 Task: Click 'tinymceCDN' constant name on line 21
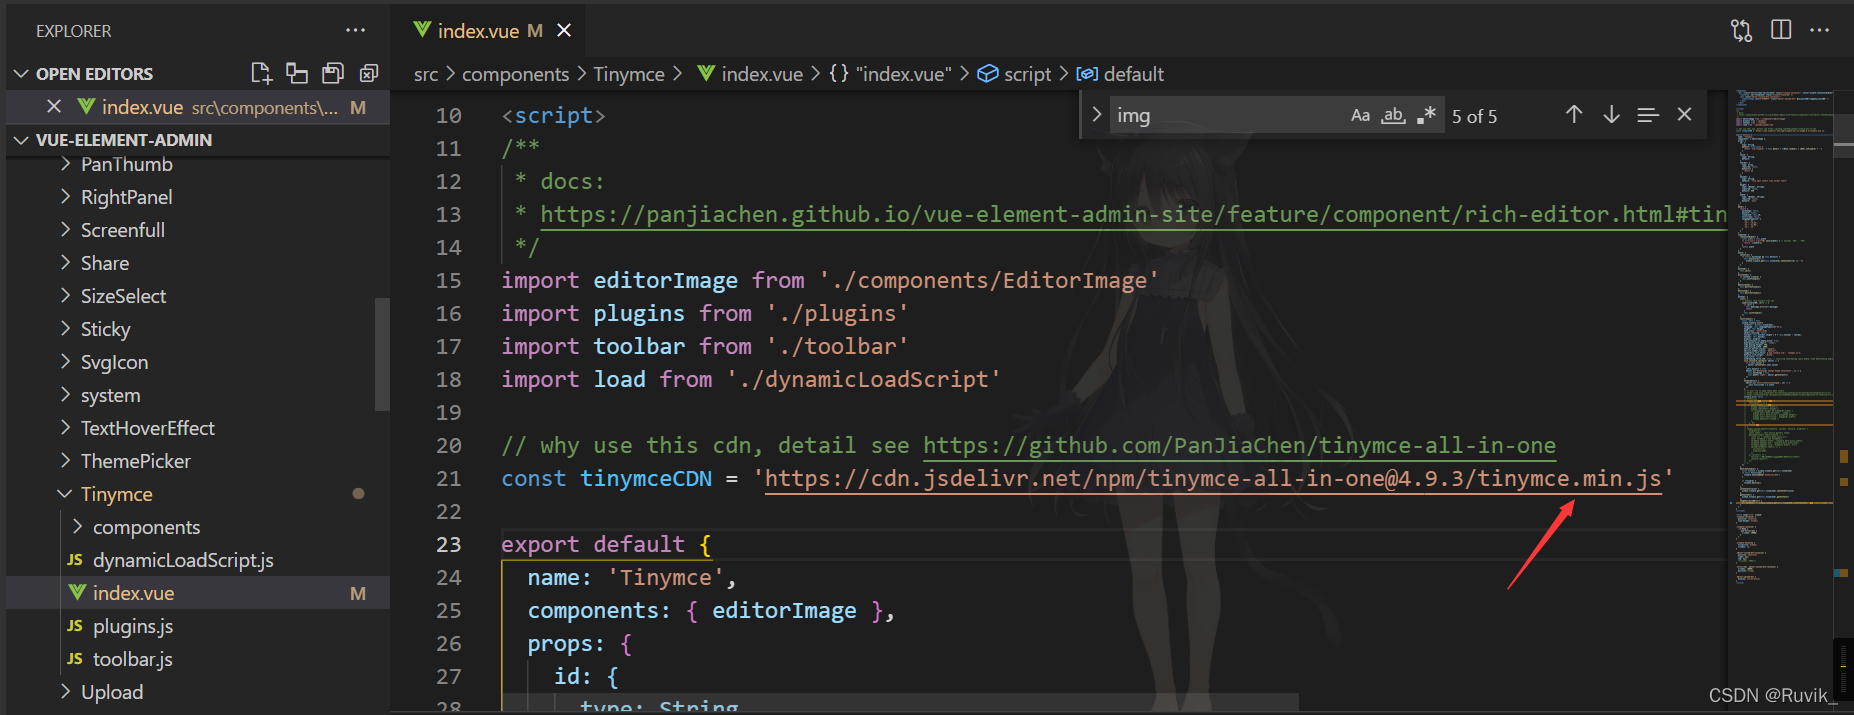pyautogui.click(x=646, y=478)
